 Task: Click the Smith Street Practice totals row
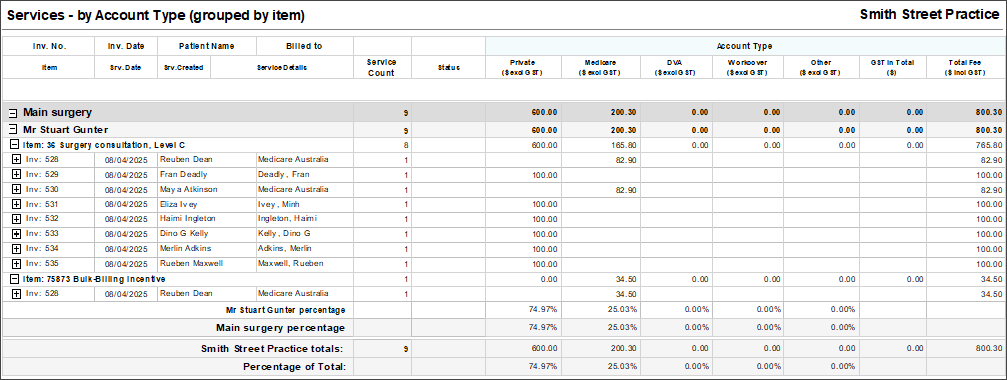pyautogui.click(x=504, y=349)
